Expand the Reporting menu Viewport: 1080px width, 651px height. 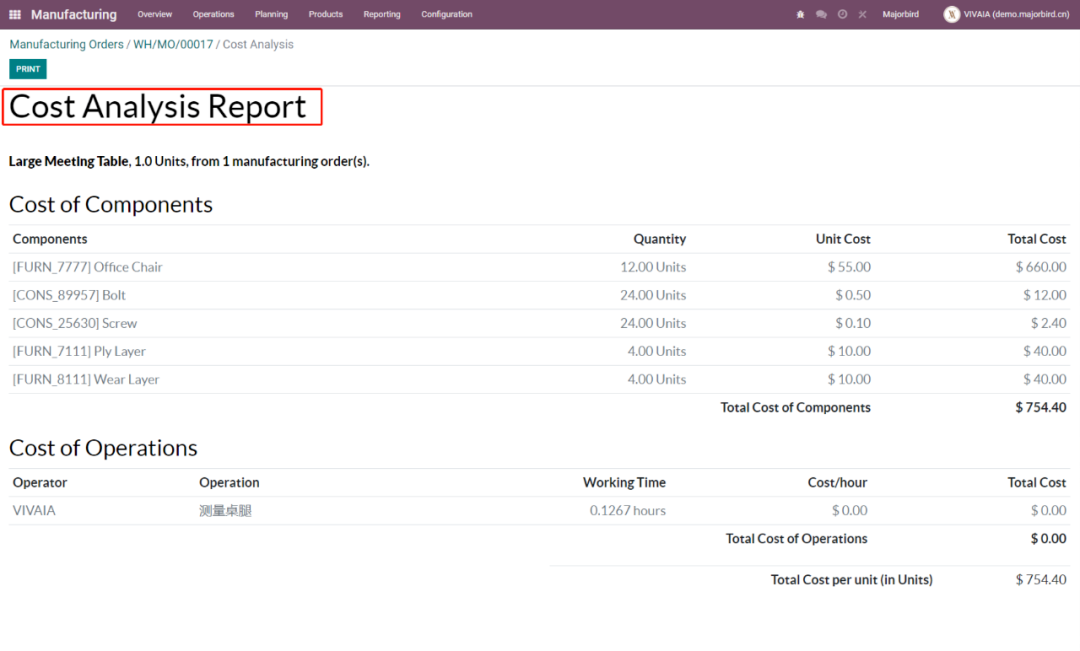[382, 15]
